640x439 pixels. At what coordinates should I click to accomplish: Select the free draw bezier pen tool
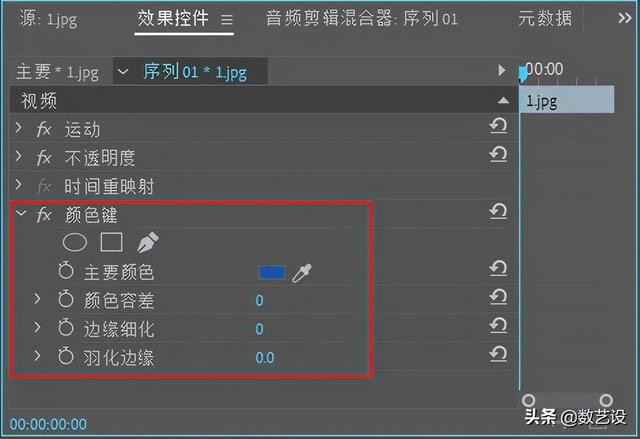[147, 242]
